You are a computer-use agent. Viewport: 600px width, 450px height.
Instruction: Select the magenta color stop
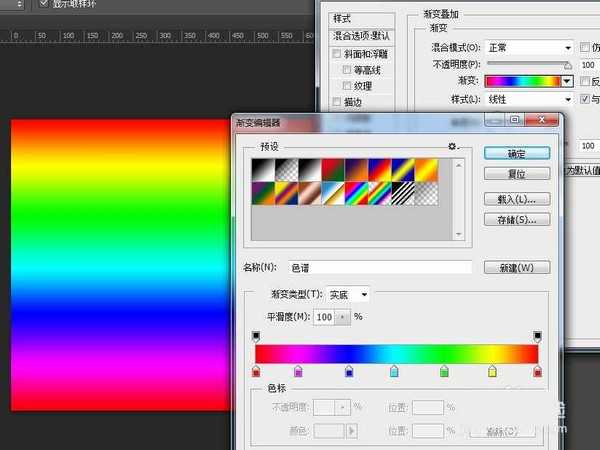click(x=299, y=372)
